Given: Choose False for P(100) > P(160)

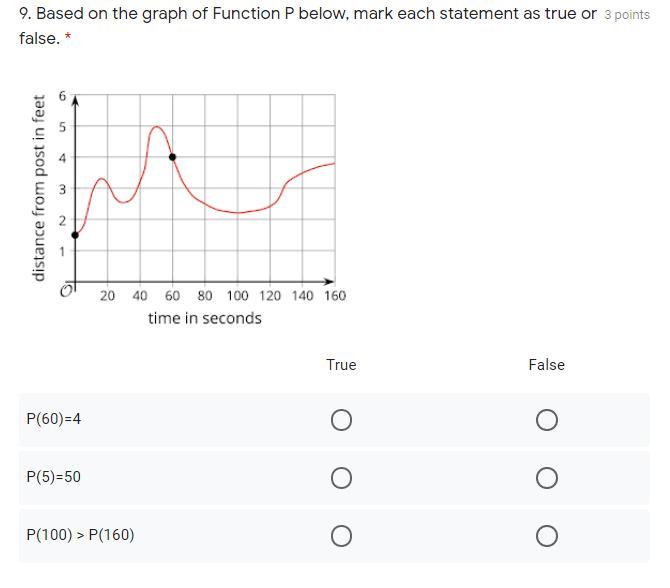Looking at the screenshot, I should pos(546,536).
